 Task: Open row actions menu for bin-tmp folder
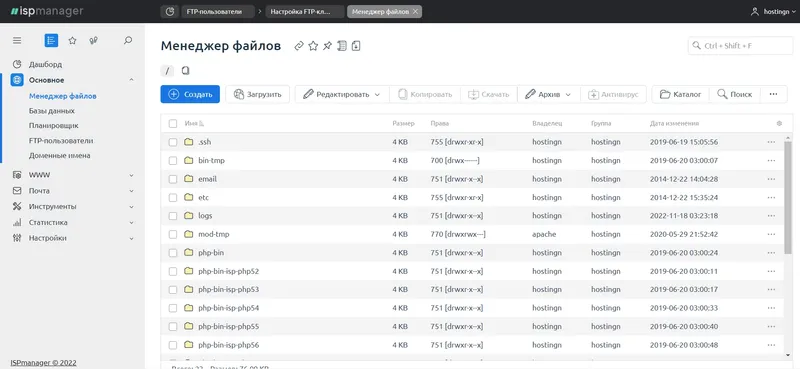coord(771,160)
